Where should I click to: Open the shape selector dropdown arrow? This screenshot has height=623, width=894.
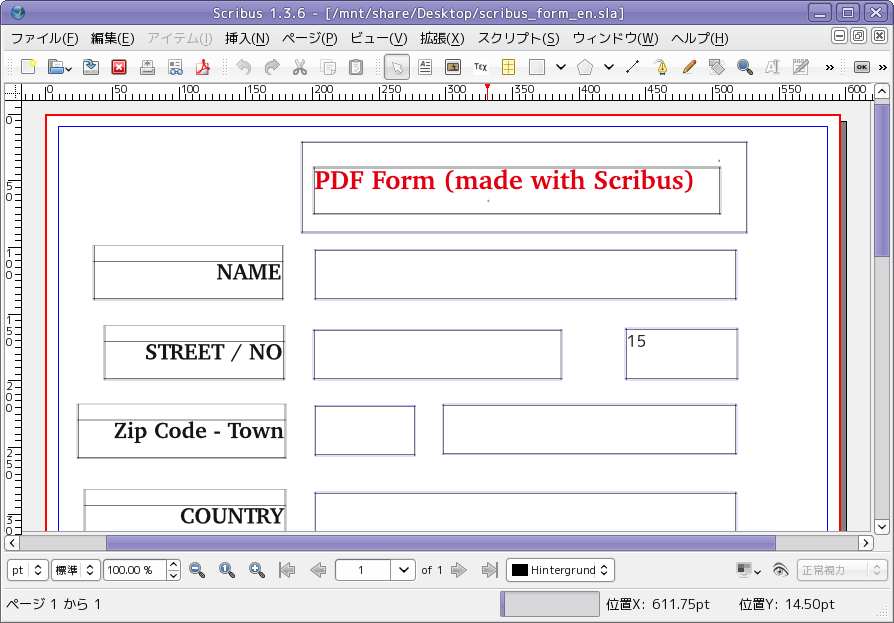click(x=561, y=67)
